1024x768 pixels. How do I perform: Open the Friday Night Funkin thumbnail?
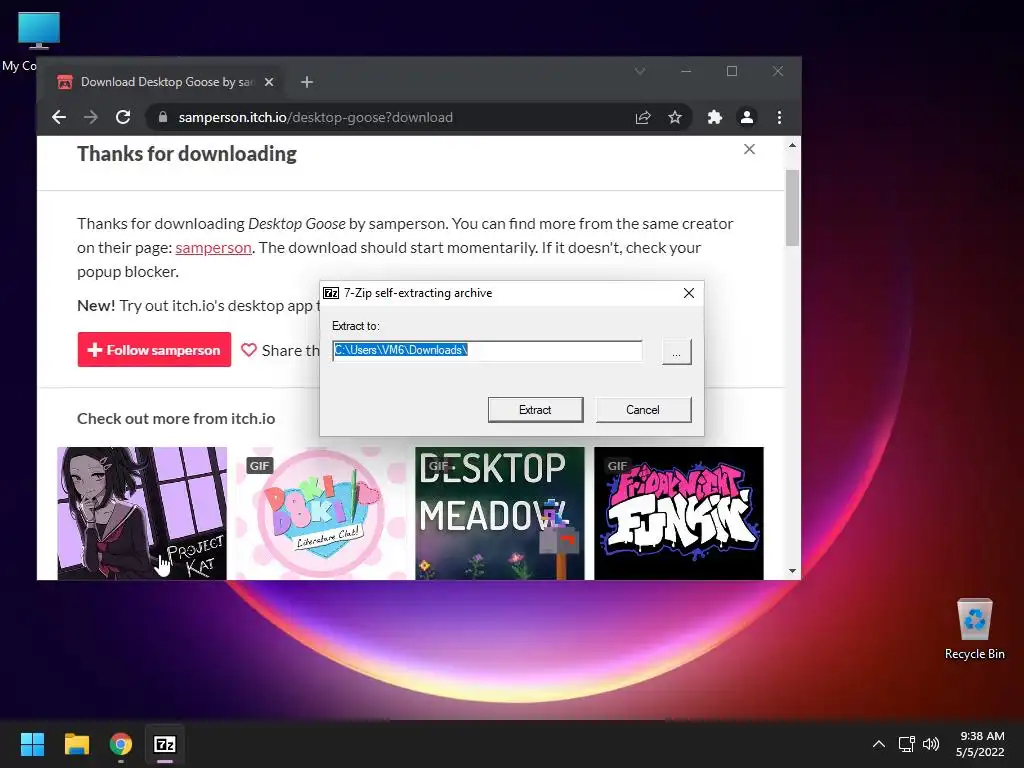[679, 513]
